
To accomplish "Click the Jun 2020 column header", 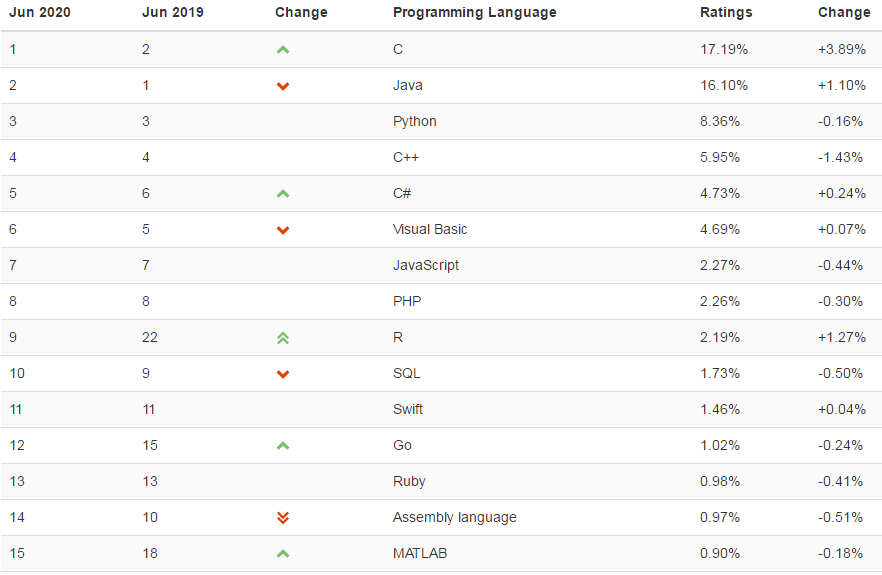I will [x=40, y=13].
